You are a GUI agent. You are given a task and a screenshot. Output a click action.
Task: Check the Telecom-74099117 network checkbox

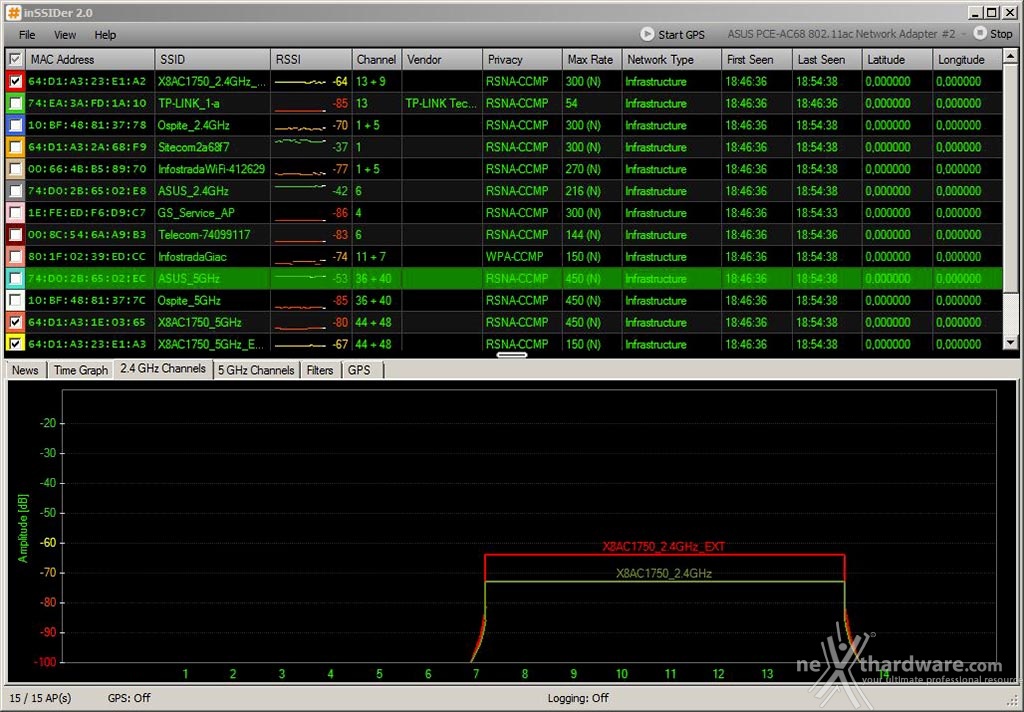coord(15,235)
